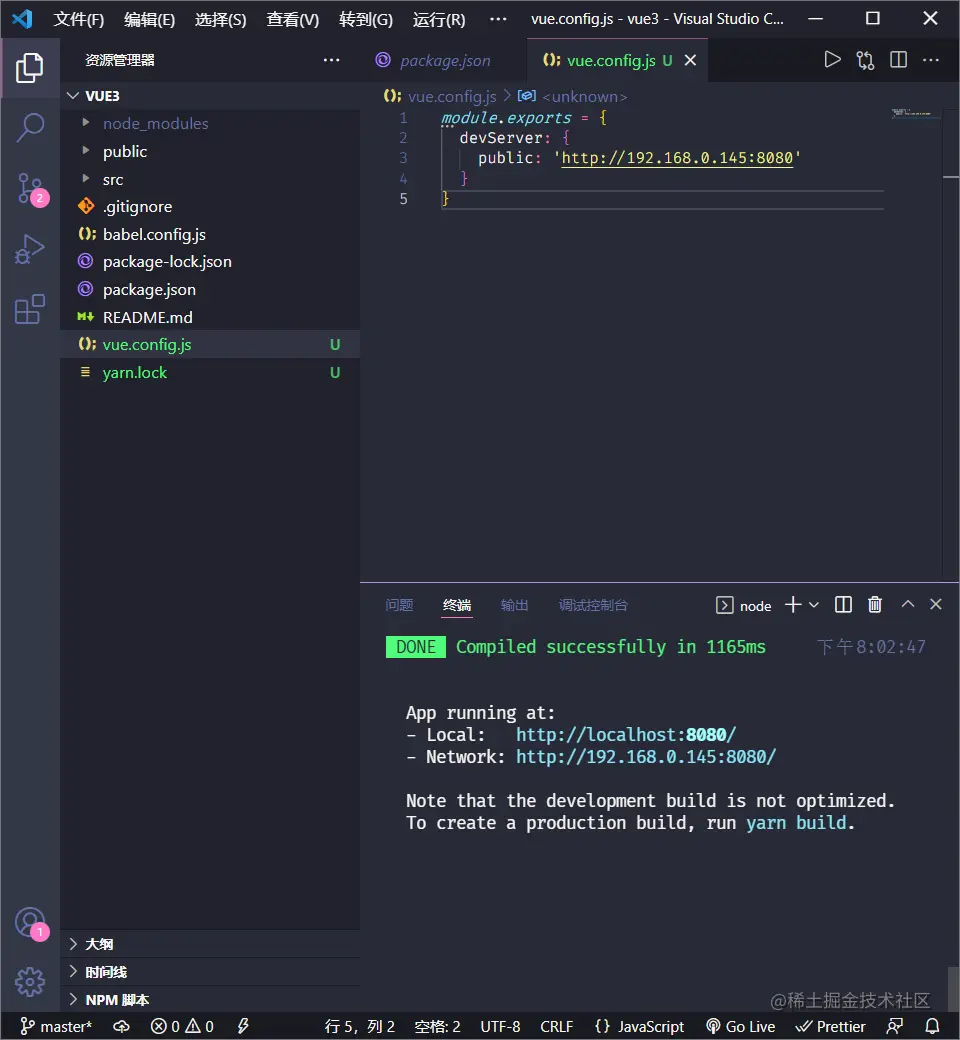Click the split editor icon in the toolbar

pyautogui.click(x=898, y=59)
